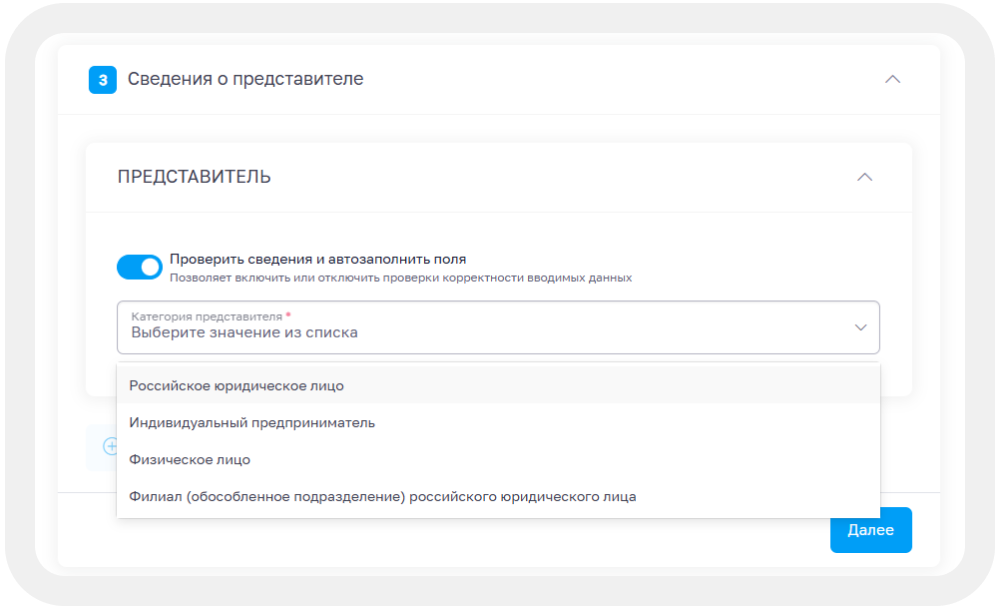Disable Проверить сведения и автозаполнить поля toggle
The image size is (1000, 610).
(140, 265)
